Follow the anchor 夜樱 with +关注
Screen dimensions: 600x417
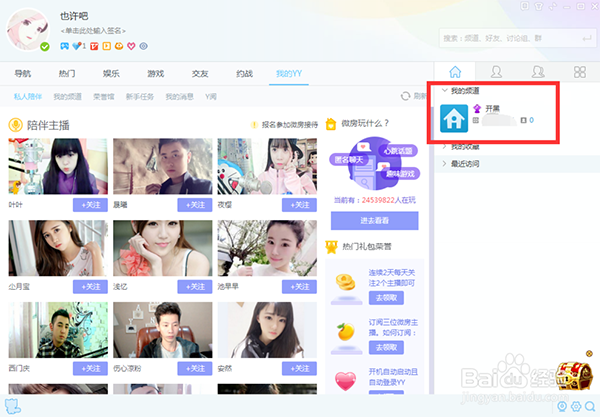(299, 205)
